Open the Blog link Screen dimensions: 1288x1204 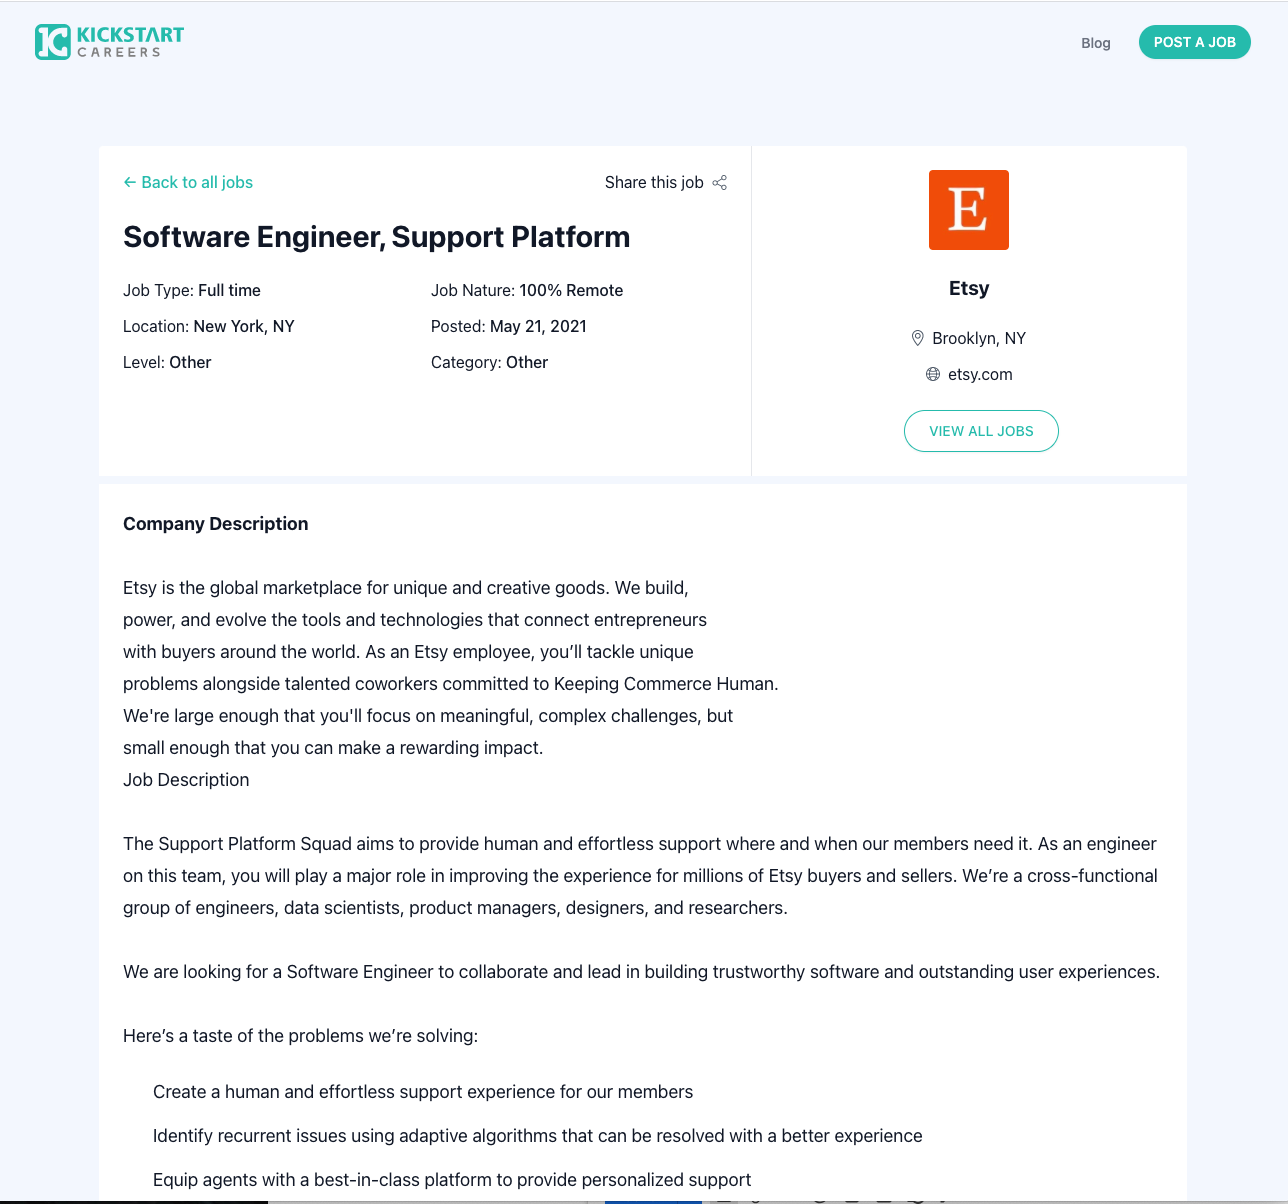coord(1096,43)
